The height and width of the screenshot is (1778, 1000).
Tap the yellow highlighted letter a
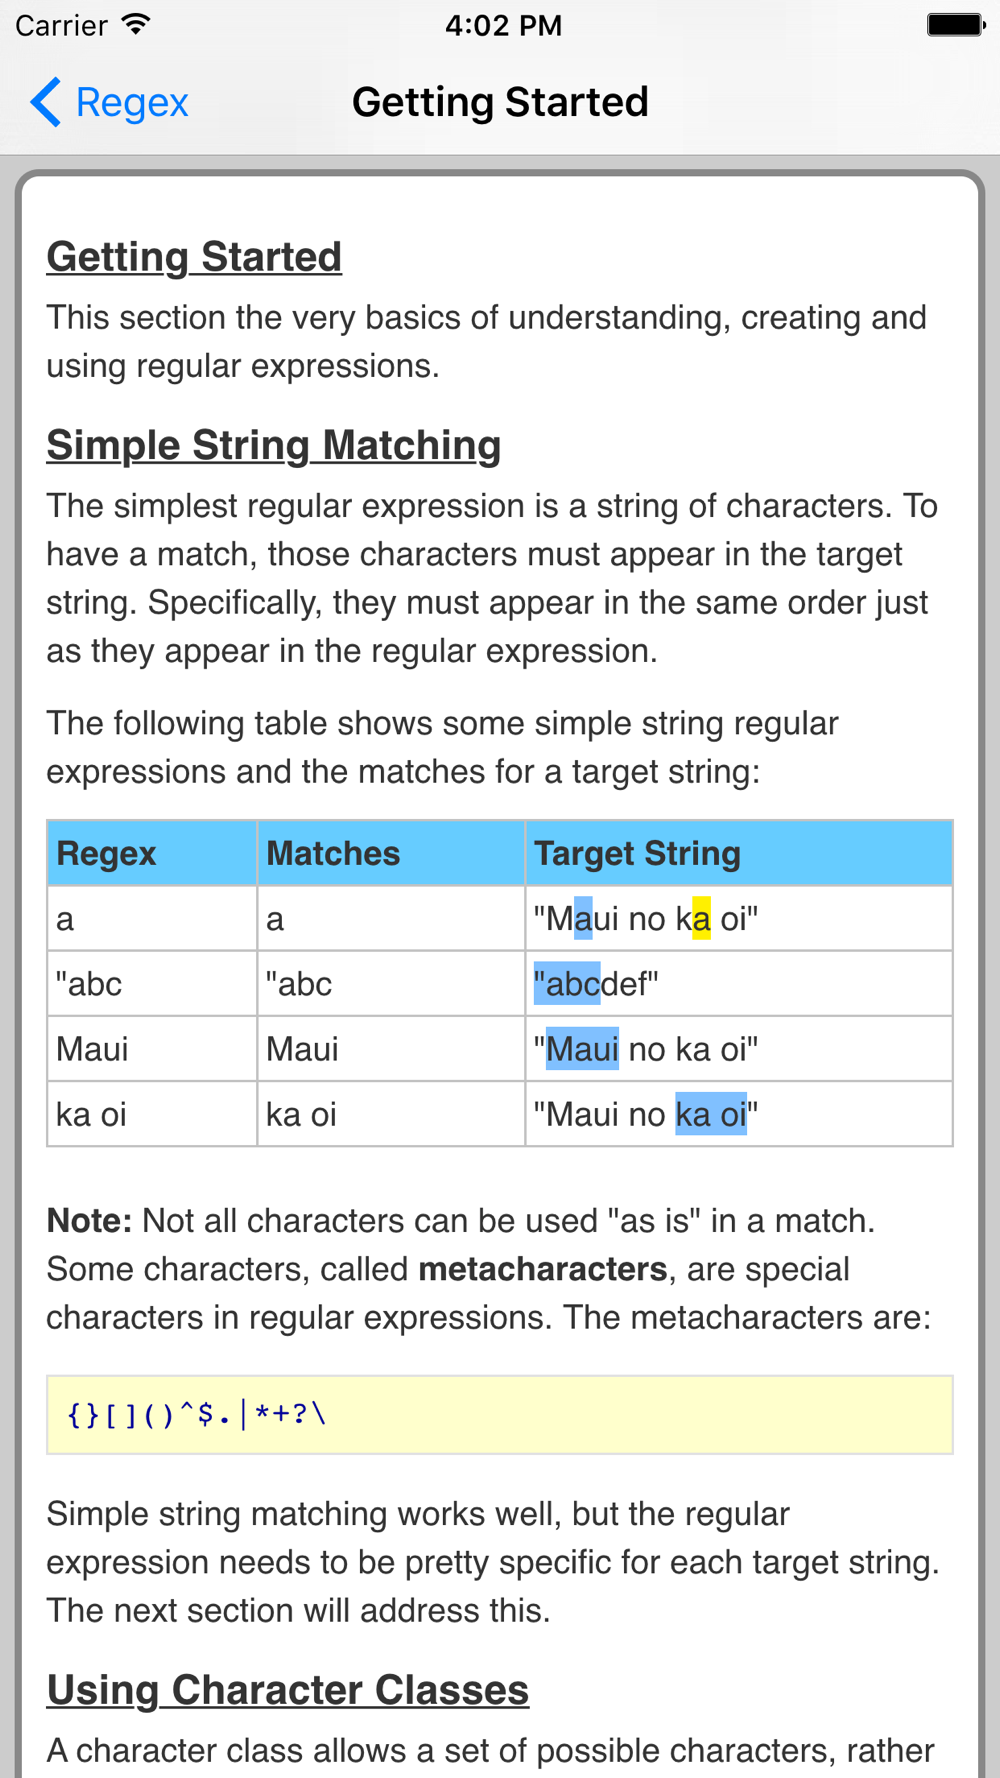701,918
